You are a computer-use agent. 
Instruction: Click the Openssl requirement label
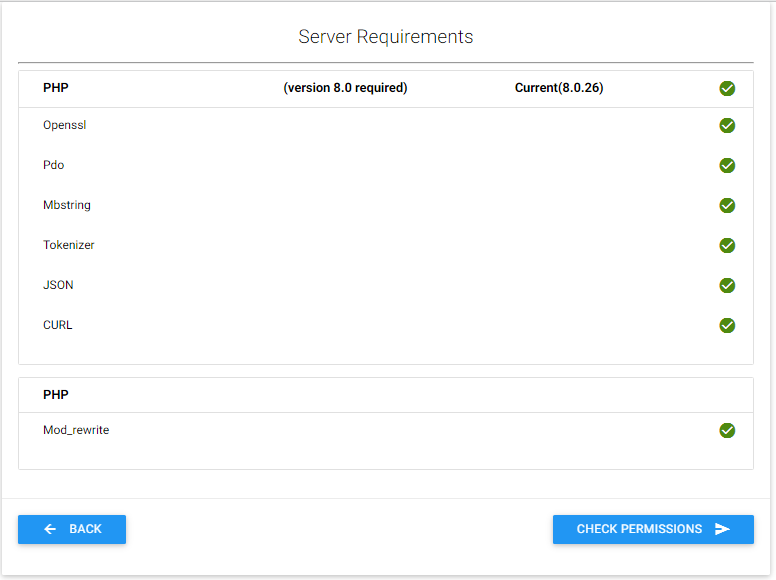pyautogui.click(x=64, y=125)
